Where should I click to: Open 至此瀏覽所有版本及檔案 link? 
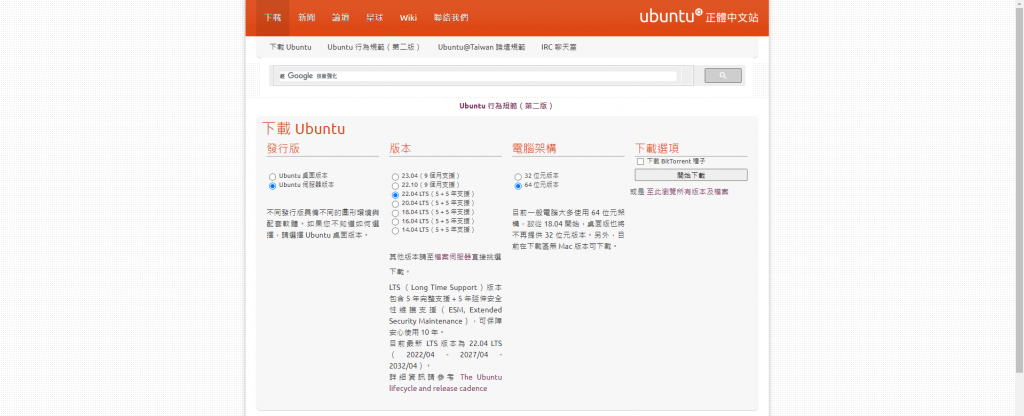[688, 192]
